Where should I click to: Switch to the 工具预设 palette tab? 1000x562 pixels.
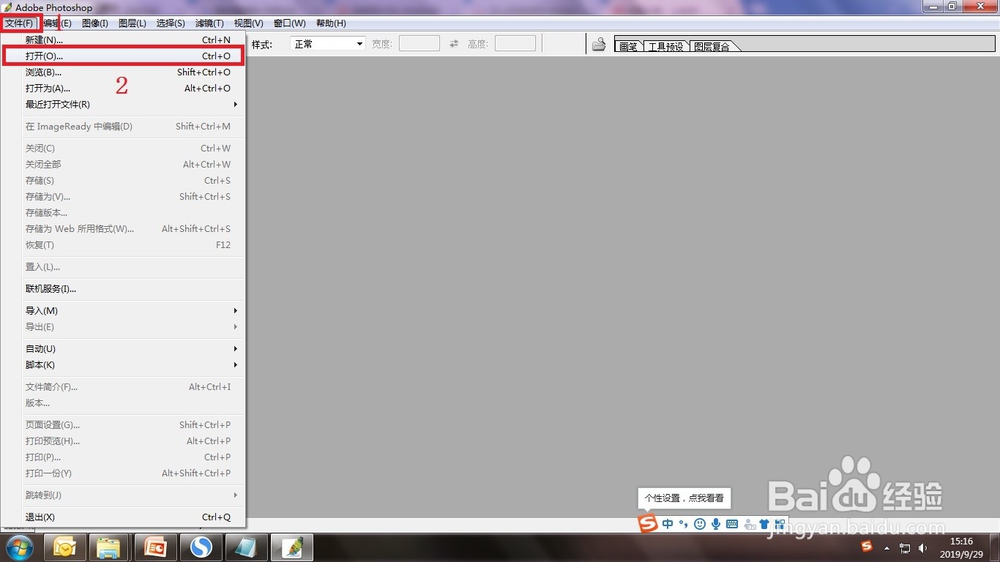665,46
